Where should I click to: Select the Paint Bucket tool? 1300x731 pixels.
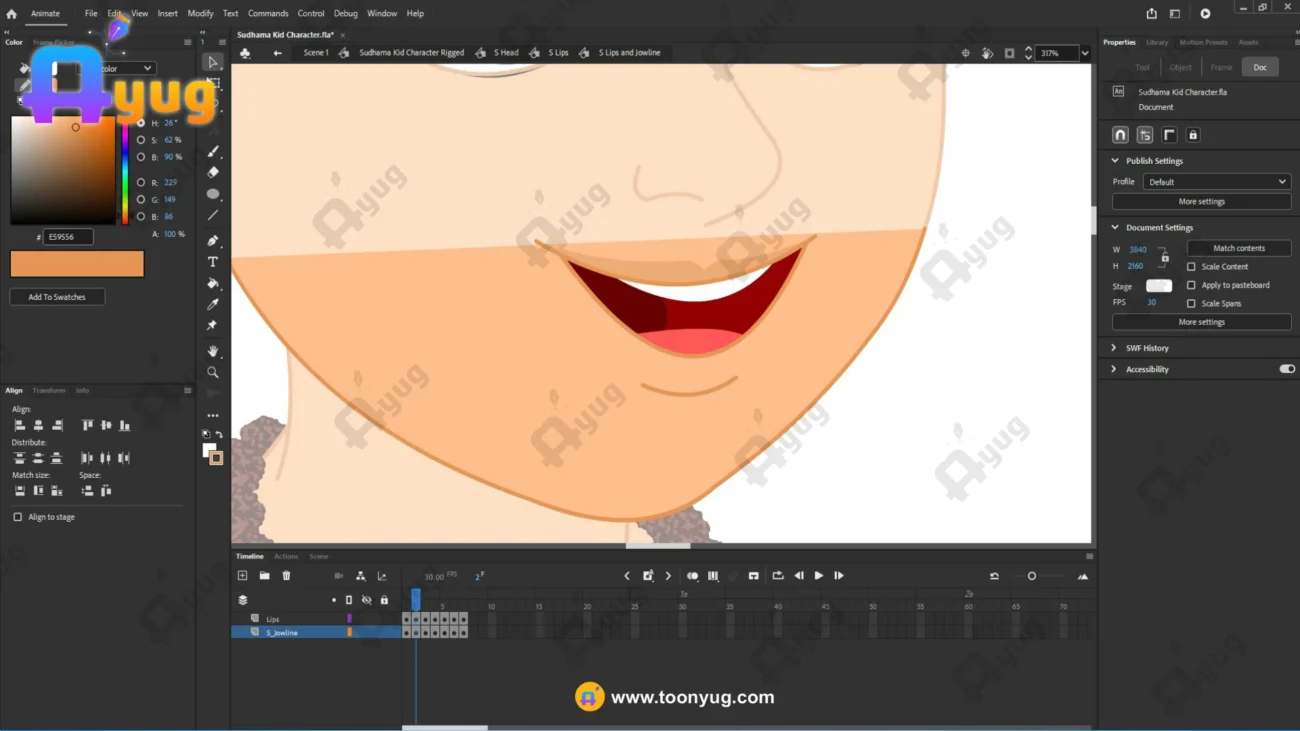coord(213,283)
